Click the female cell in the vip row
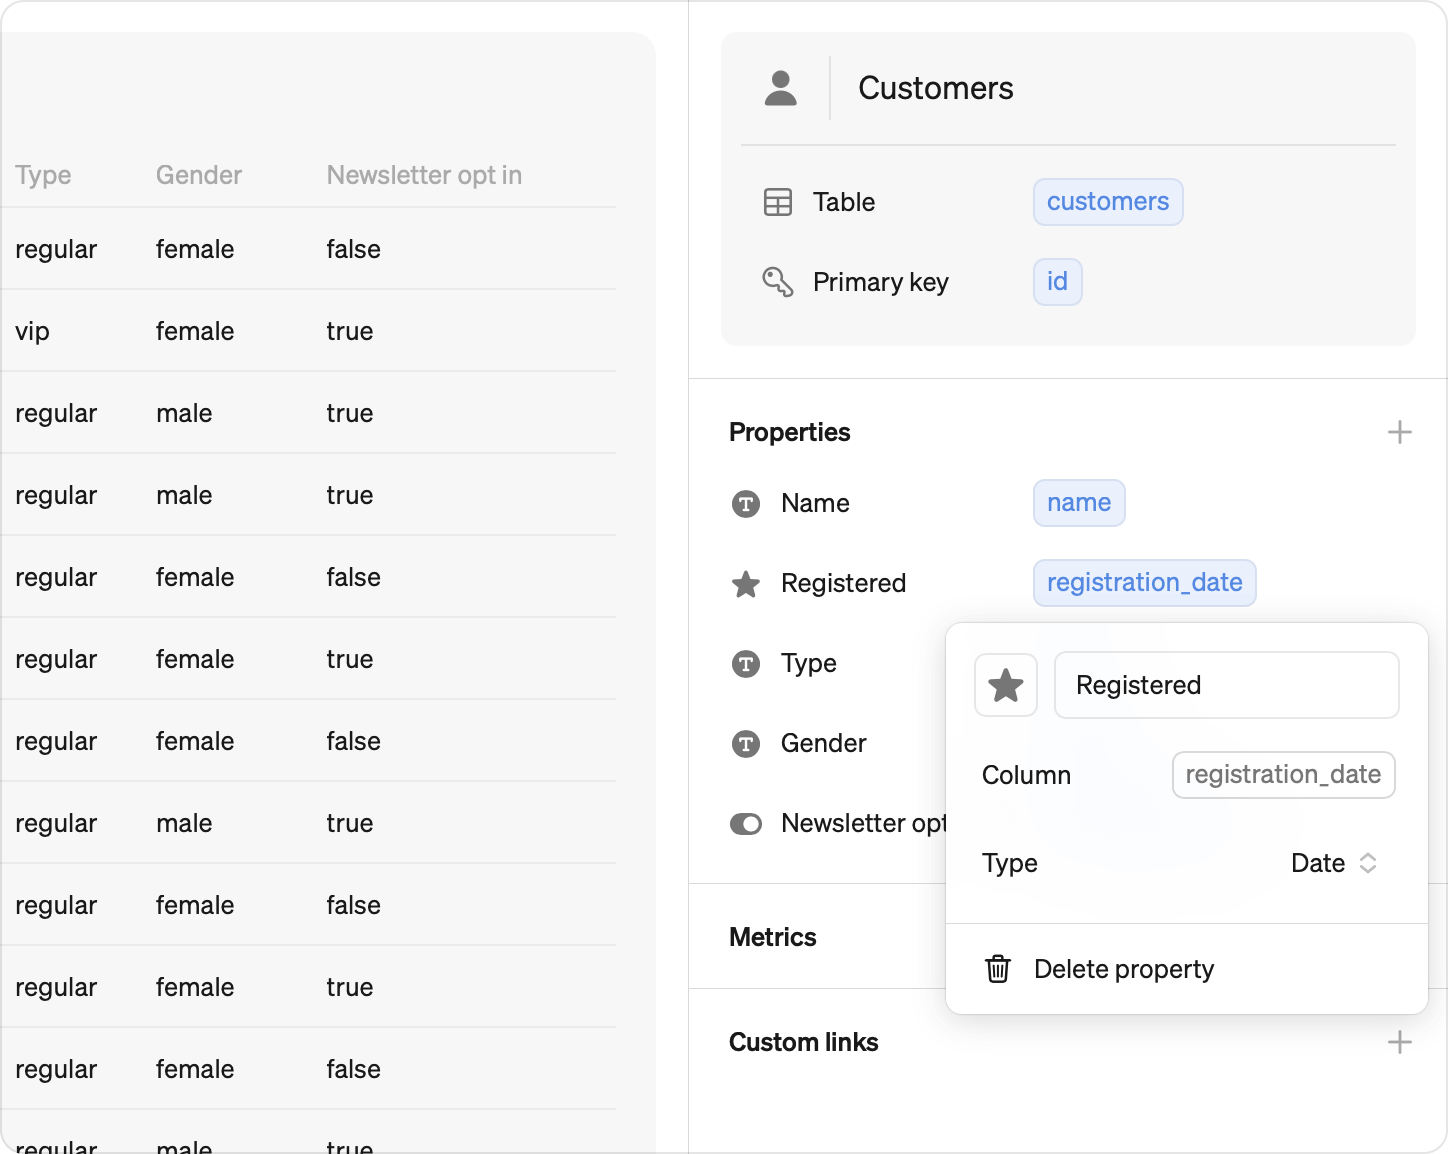This screenshot has width=1448, height=1154. click(195, 331)
